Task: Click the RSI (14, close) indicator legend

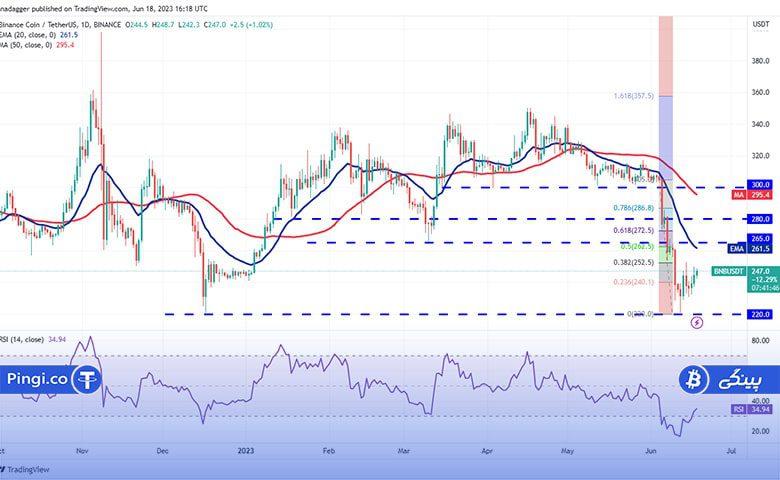Action: tap(33, 339)
